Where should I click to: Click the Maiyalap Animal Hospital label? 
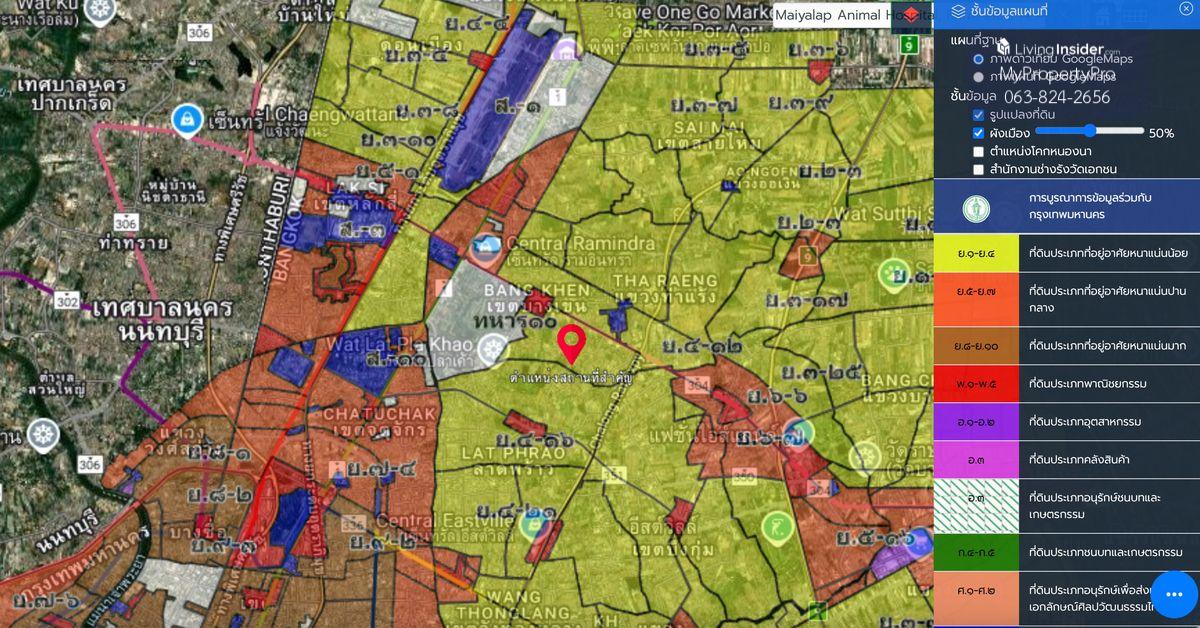pyautogui.click(x=832, y=15)
